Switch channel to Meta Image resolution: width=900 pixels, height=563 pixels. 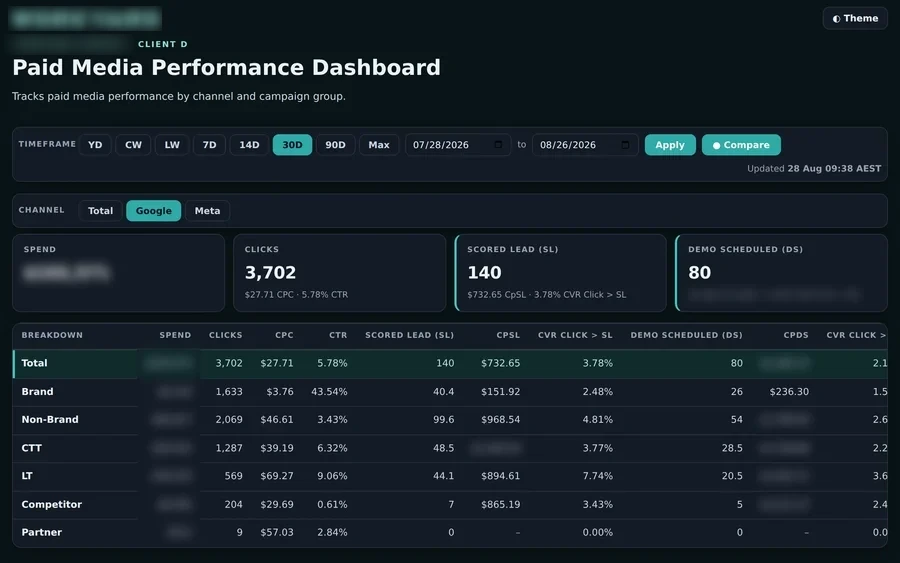[x=207, y=211]
